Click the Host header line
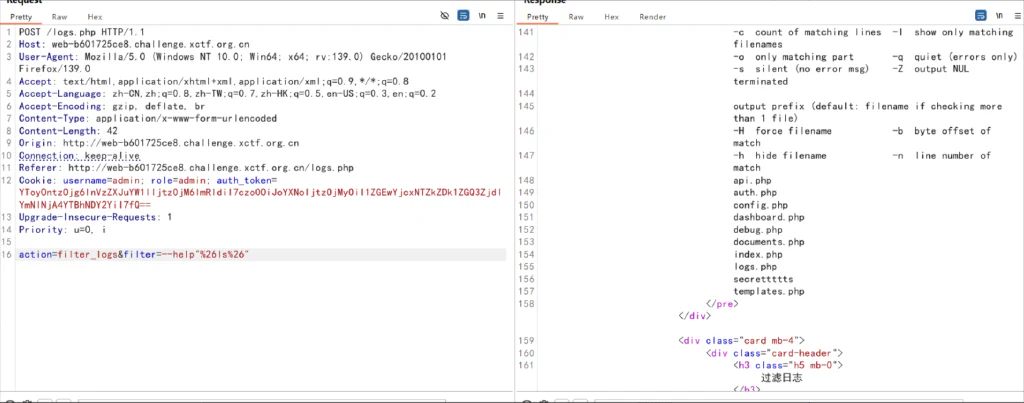 (x=134, y=44)
